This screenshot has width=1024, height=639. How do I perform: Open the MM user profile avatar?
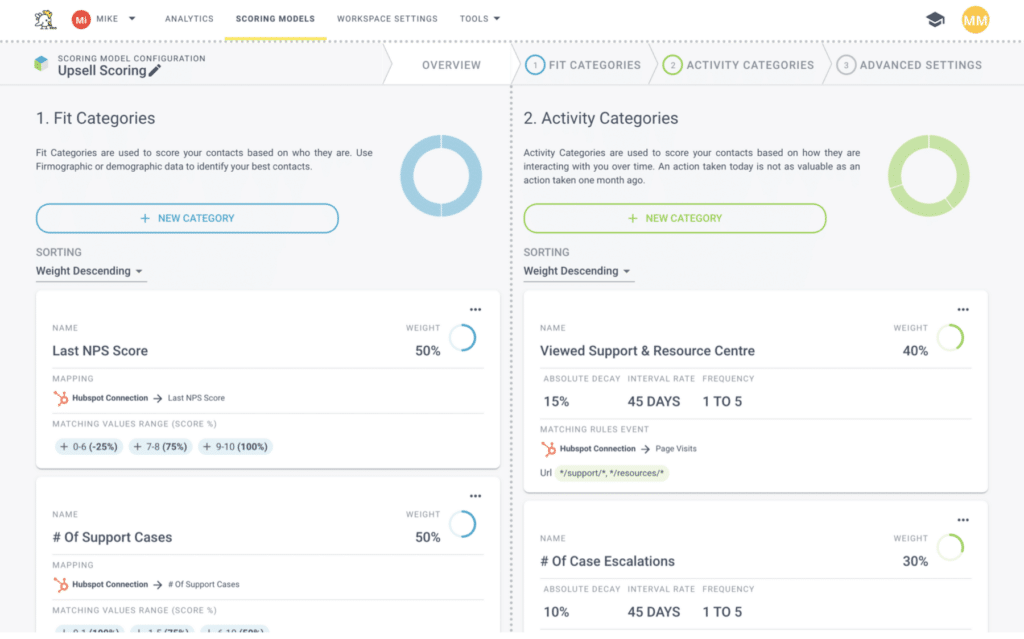[x=975, y=20]
